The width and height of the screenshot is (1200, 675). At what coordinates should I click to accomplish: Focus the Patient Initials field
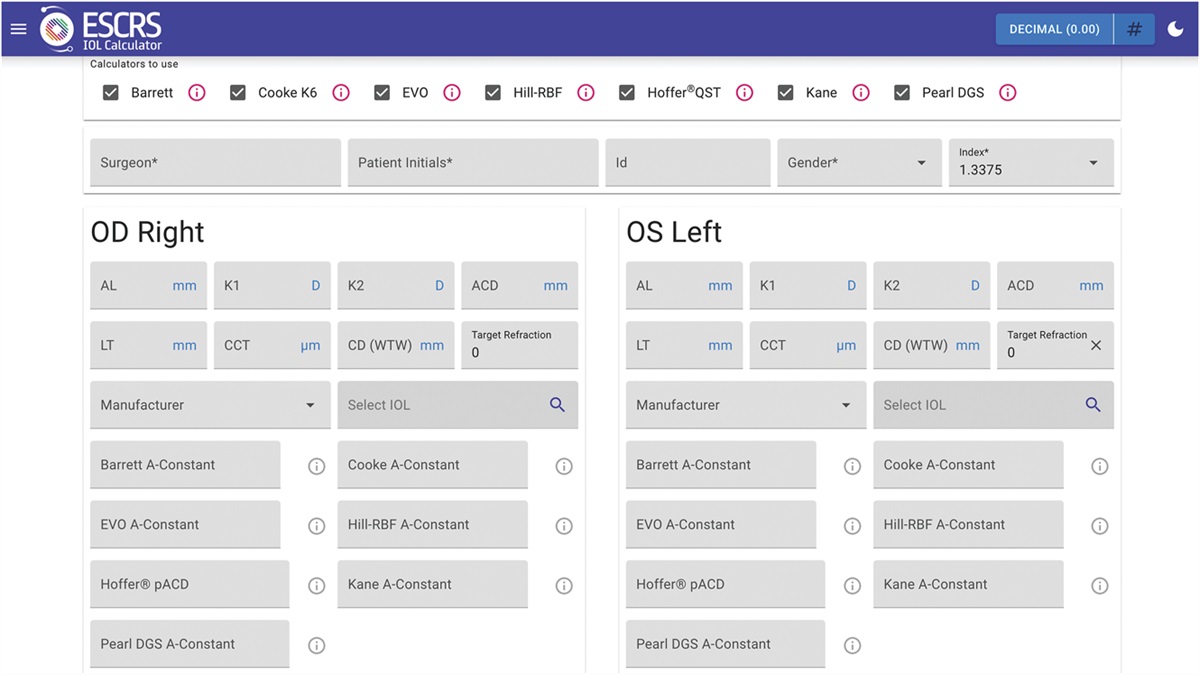pyautogui.click(x=473, y=163)
